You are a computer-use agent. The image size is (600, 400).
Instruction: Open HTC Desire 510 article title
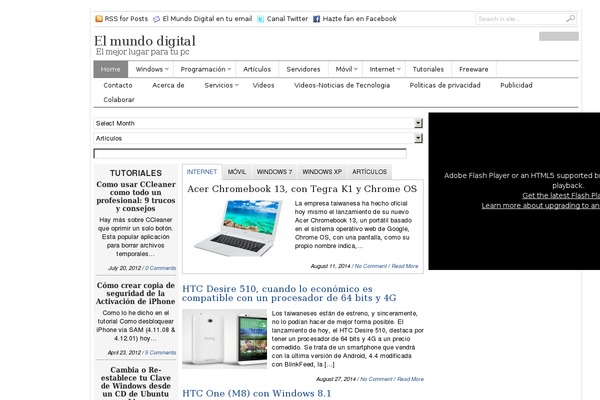pos(289,293)
